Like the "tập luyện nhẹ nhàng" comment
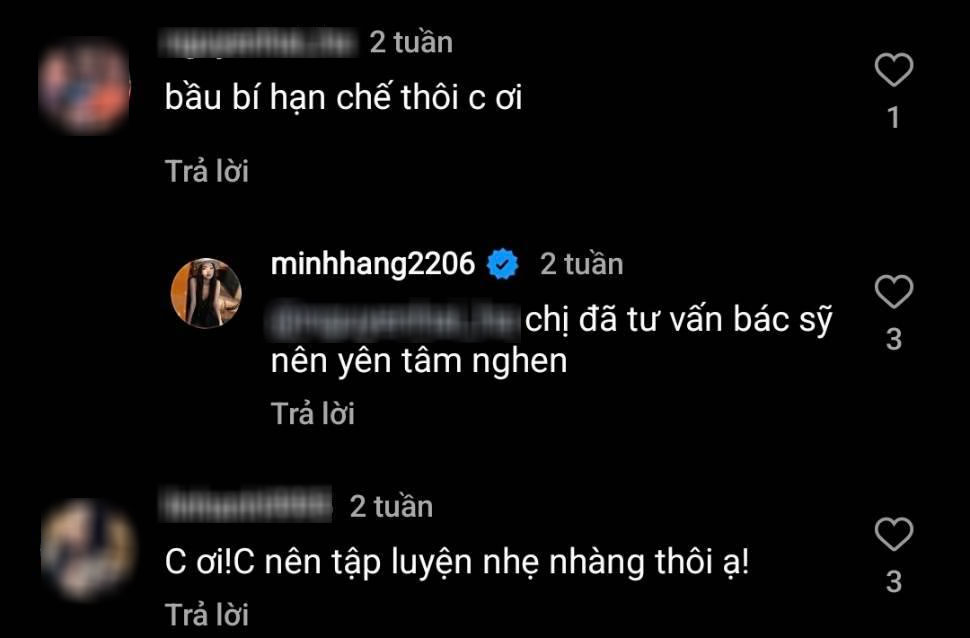This screenshot has width=970, height=638. [894, 534]
